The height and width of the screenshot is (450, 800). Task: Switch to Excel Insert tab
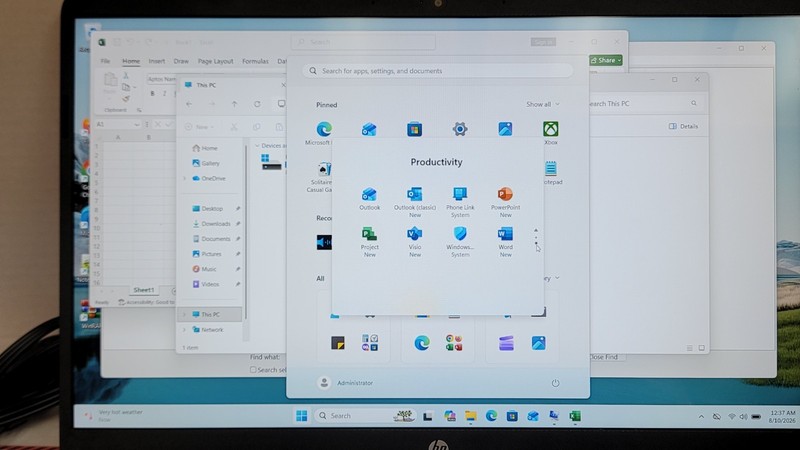(157, 61)
